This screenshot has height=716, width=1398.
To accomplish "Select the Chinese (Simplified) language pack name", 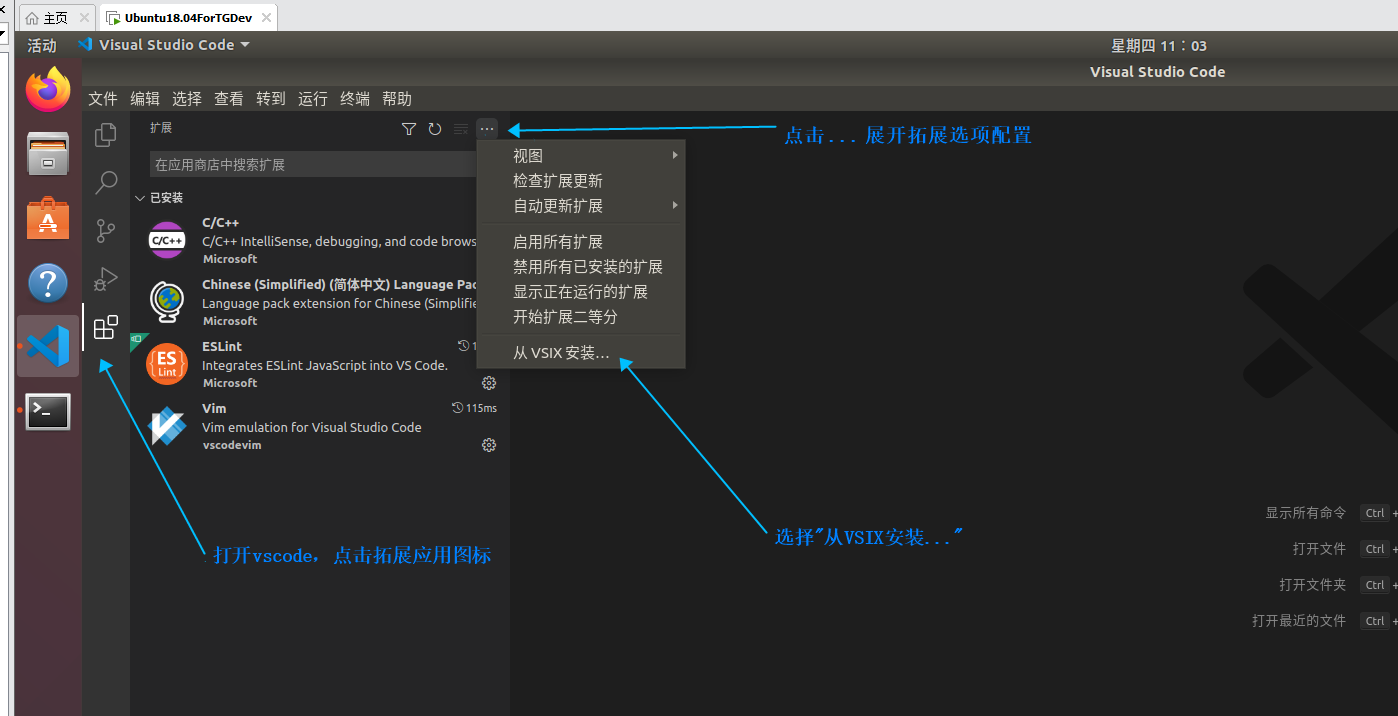I will point(340,285).
